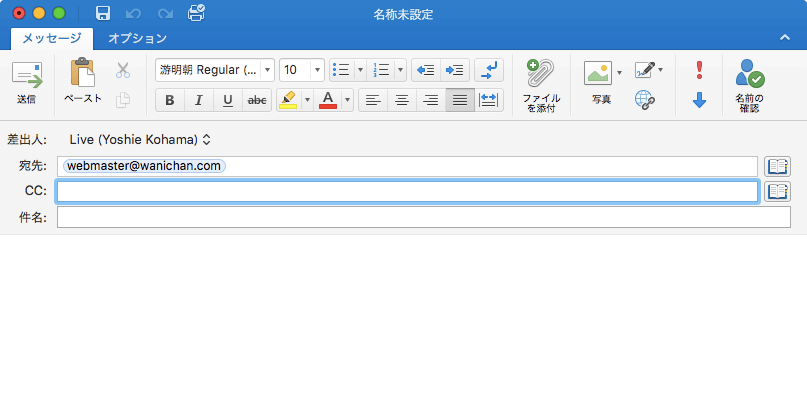Increase the indent level
Screen dimensions: 807x400
455,70
